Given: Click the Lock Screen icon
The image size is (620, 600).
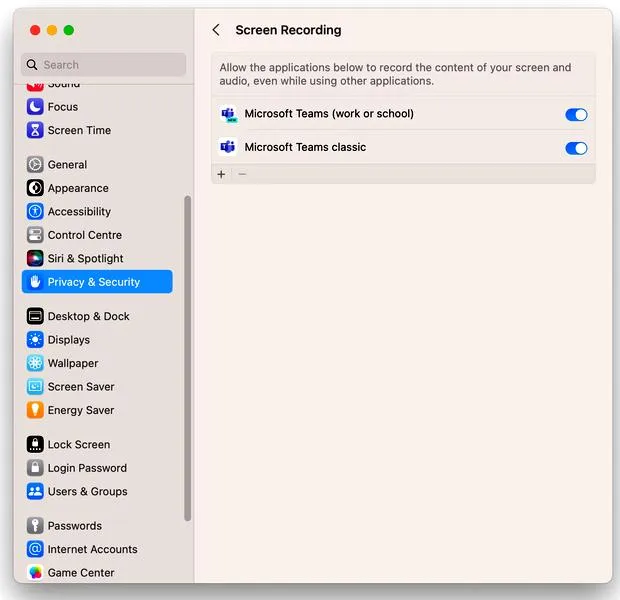Looking at the screenshot, I should pyautogui.click(x=35, y=444).
